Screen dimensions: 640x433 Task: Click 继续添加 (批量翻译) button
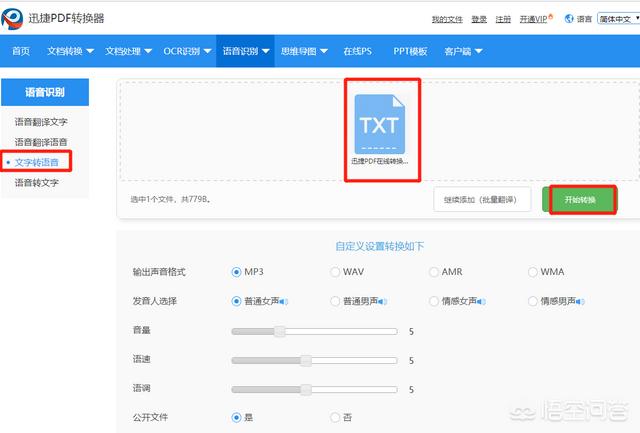[x=482, y=200]
